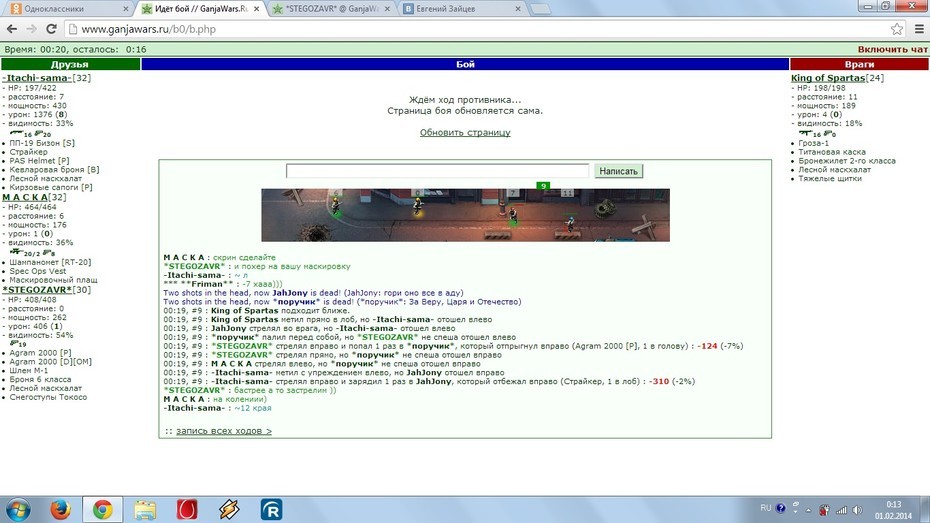The width and height of the screenshot is (930, 523).
Task: Click the Враги header
Action: pyautogui.click(x=859, y=64)
